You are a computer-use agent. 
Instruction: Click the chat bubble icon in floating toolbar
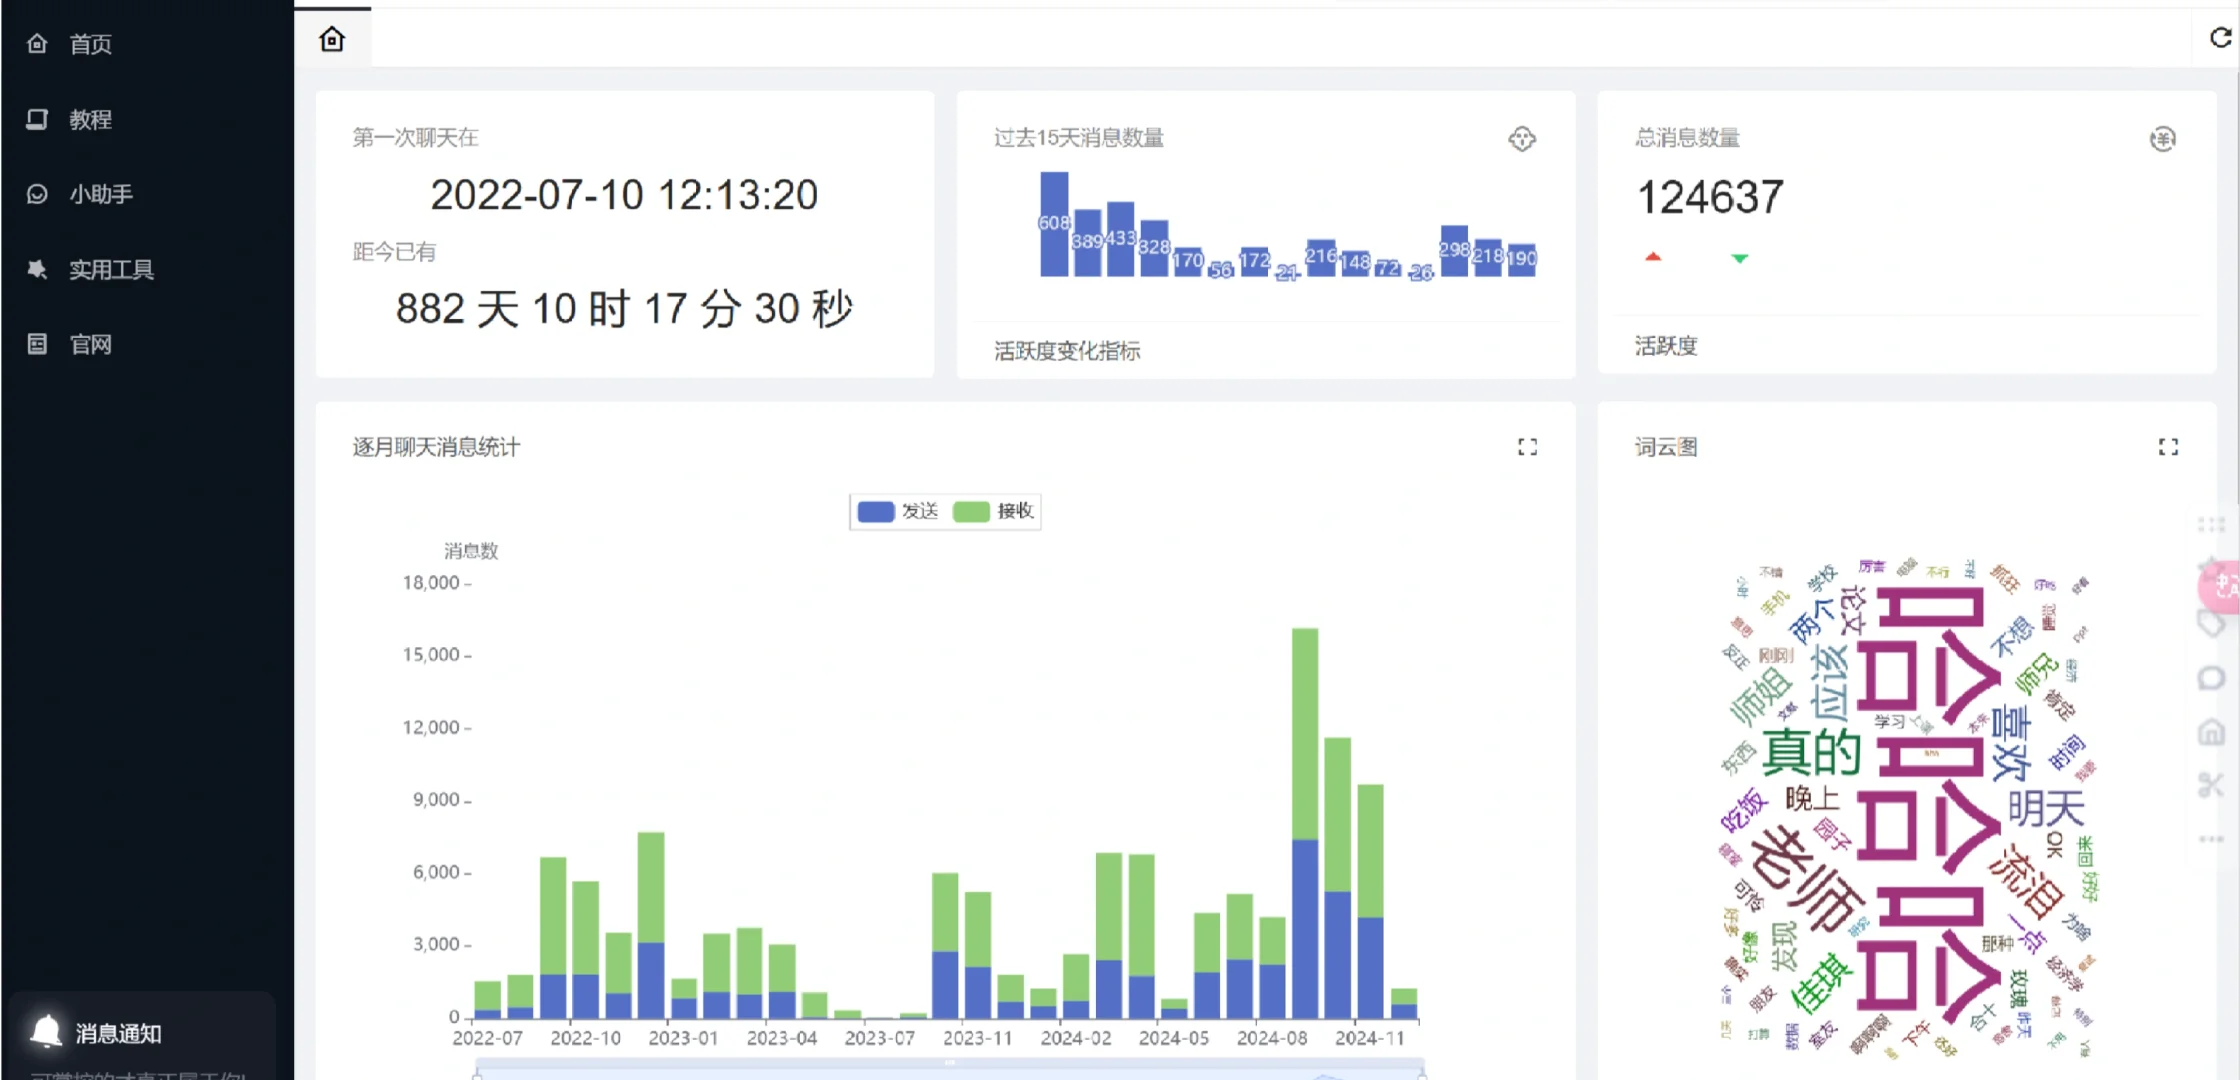click(x=2211, y=679)
